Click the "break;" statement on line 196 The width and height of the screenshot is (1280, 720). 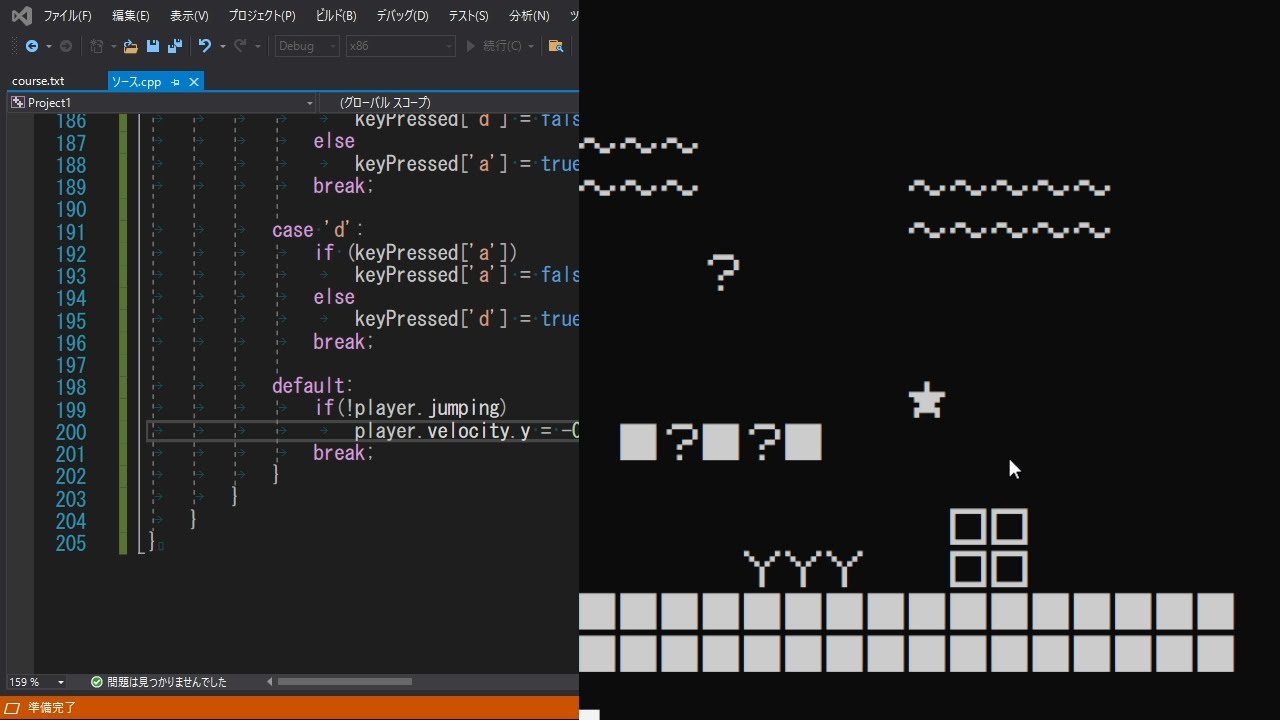[x=344, y=342]
